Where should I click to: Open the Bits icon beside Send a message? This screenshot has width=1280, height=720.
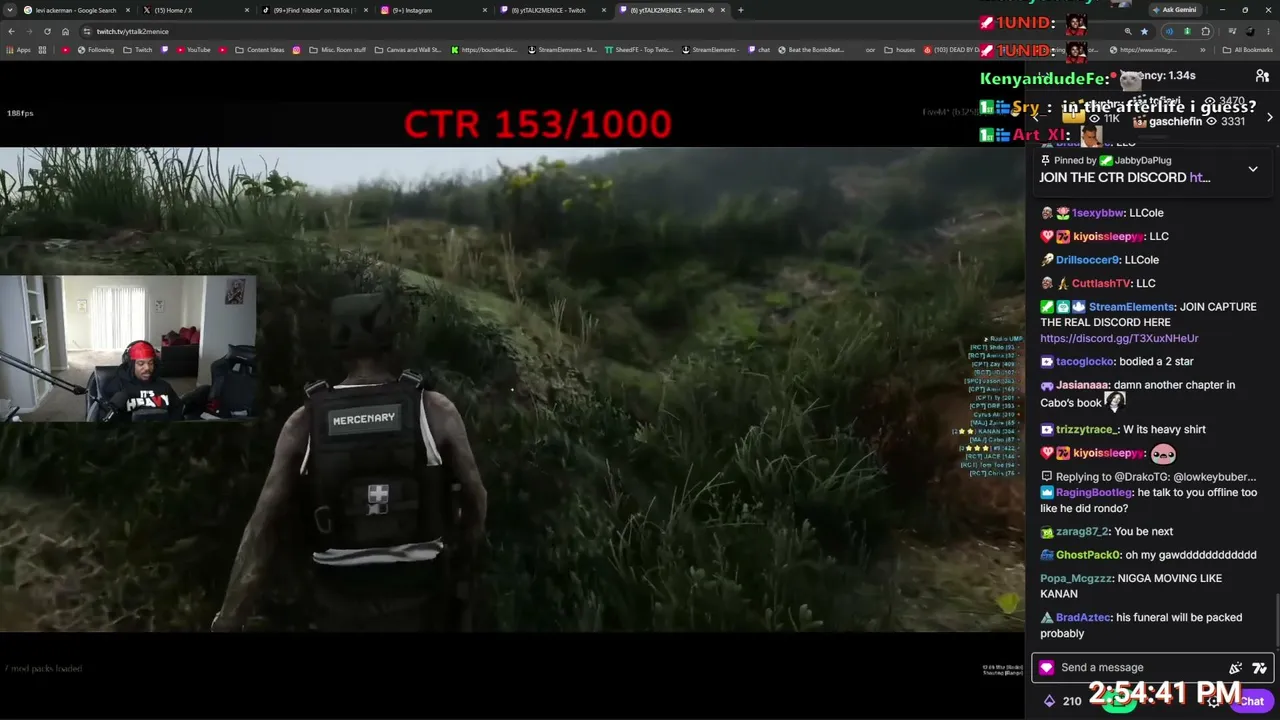[1046, 668]
